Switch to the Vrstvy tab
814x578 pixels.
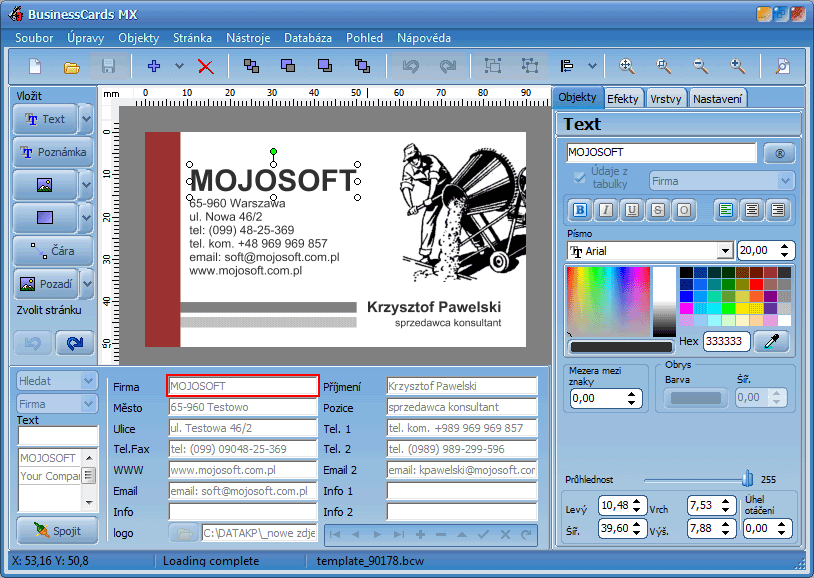(666, 98)
